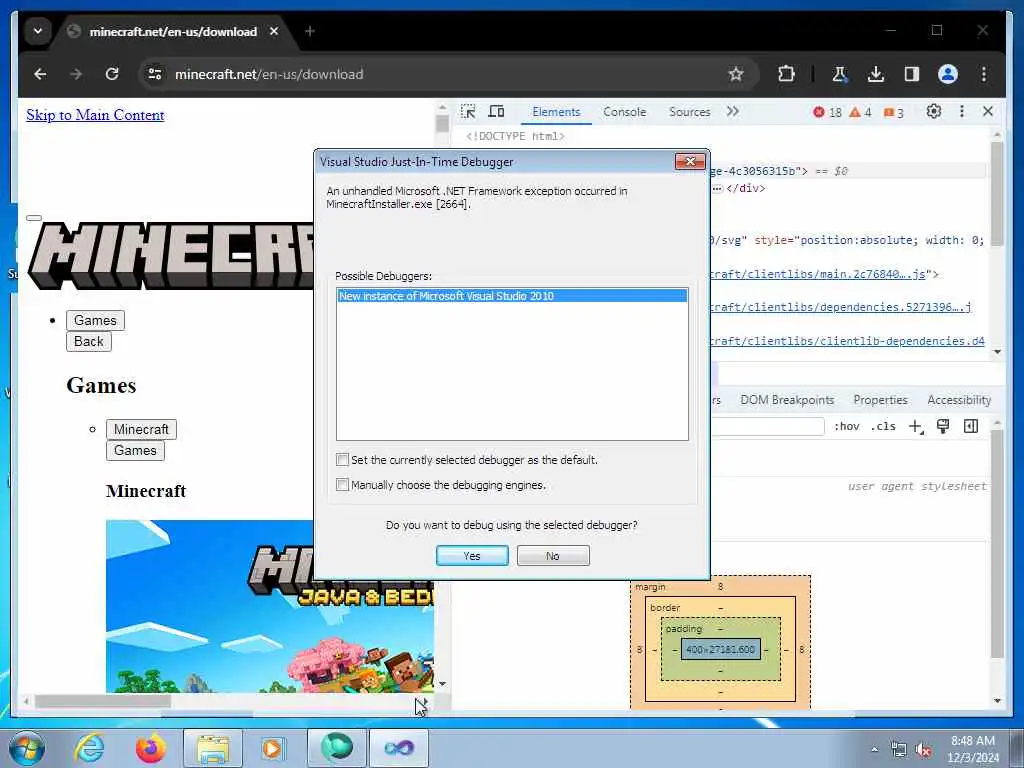The image size is (1024, 768).
Task: Add new style rule plus icon
Action: point(916,426)
